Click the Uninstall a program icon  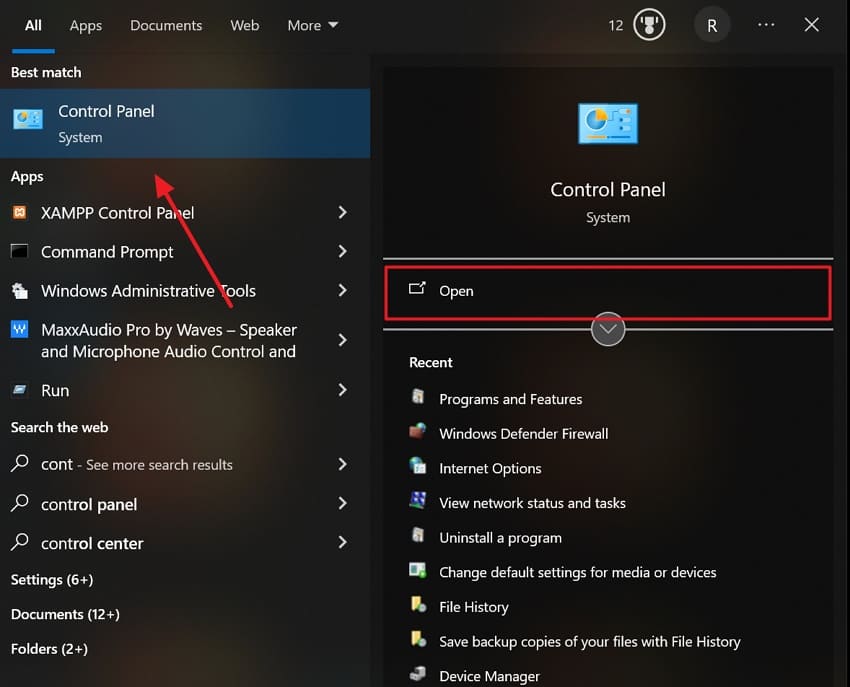click(x=417, y=536)
